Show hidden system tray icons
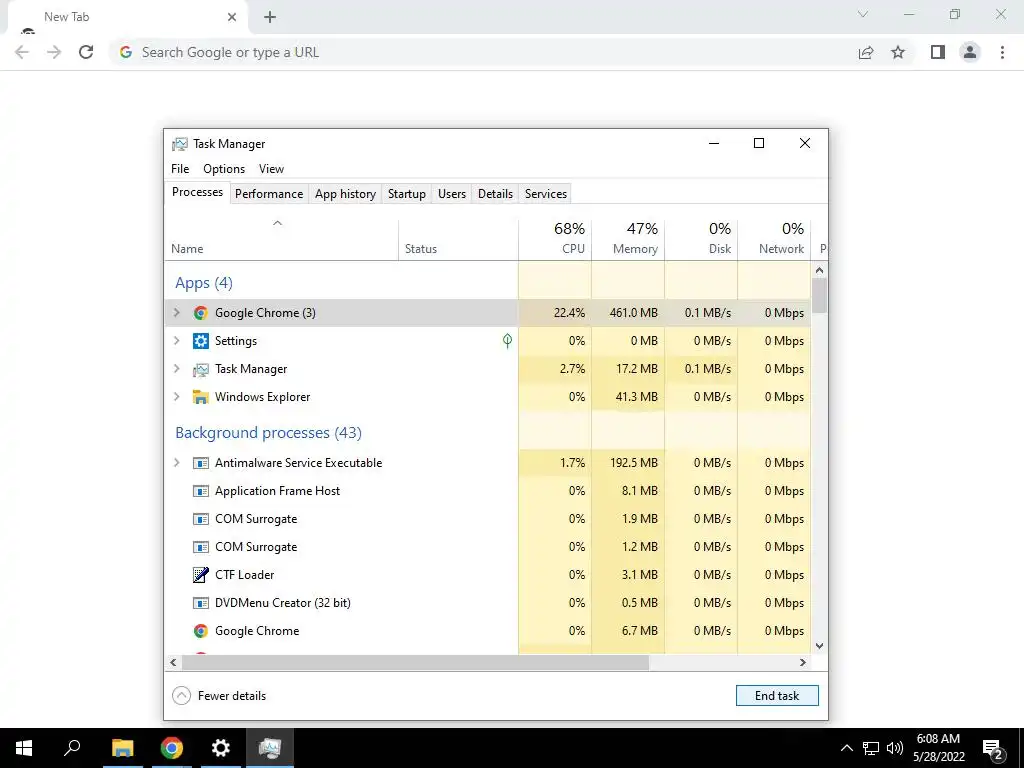The height and width of the screenshot is (768, 1024). pyautogui.click(x=846, y=748)
